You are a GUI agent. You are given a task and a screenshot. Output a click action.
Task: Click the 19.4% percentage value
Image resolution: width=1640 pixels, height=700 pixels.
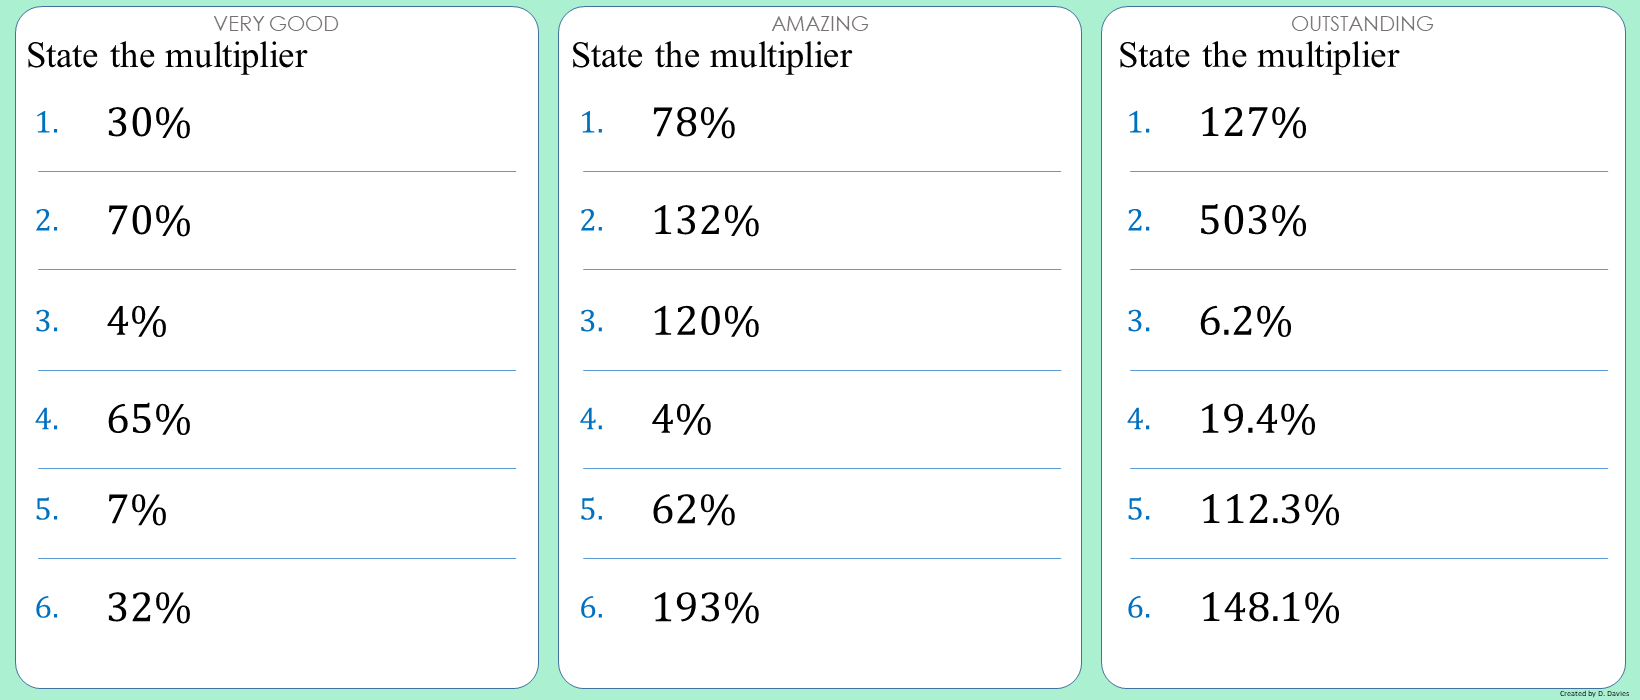(x=1258, y=419)
